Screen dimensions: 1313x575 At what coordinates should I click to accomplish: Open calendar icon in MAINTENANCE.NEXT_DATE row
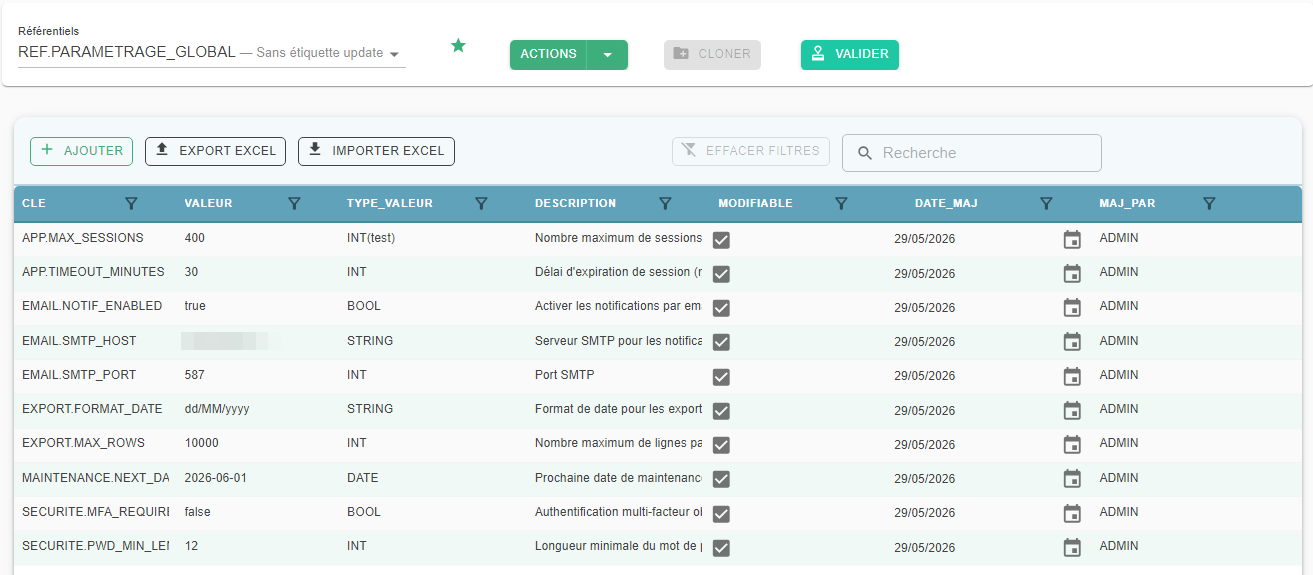1072,478
